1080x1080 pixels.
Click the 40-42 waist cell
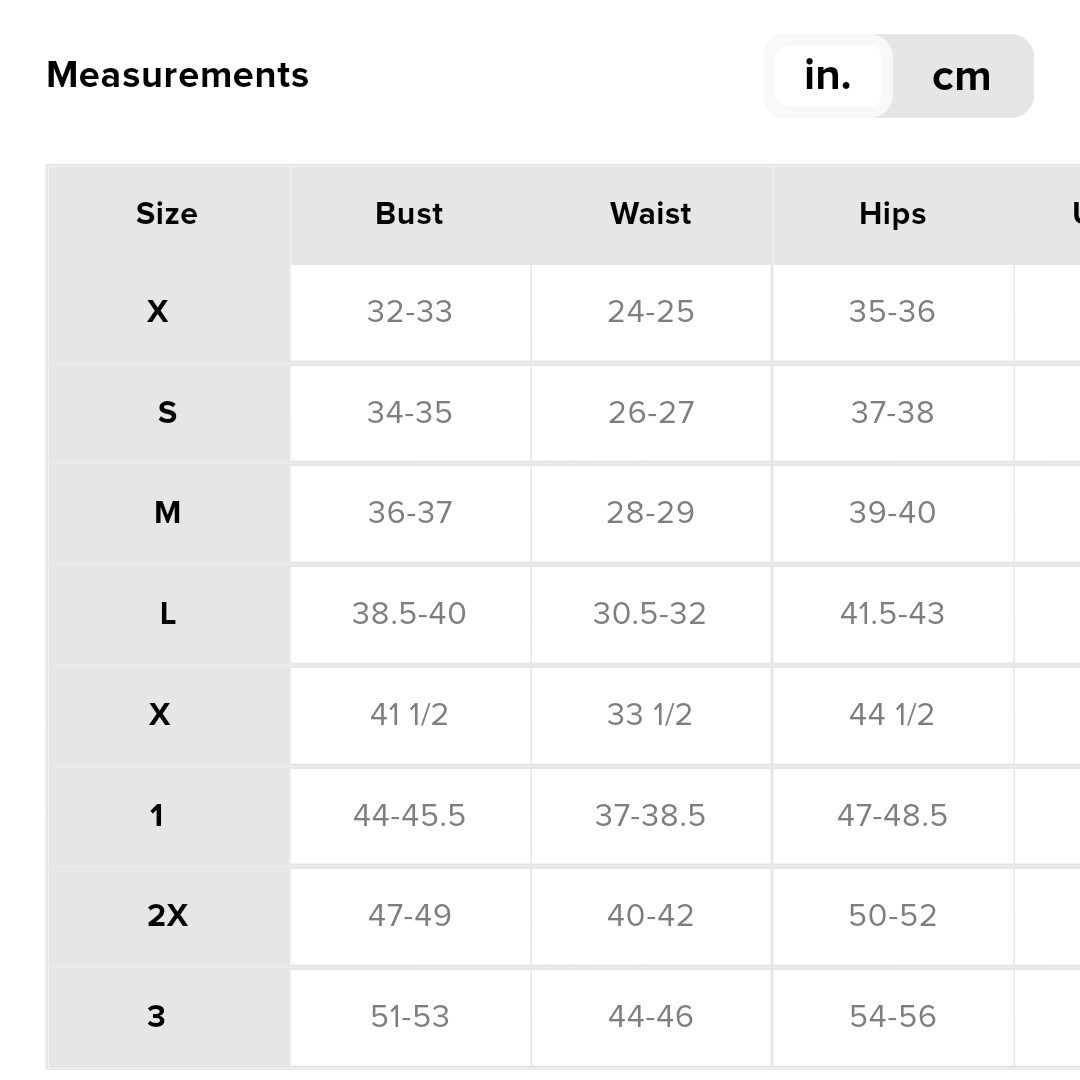click(x=651, y=916)
